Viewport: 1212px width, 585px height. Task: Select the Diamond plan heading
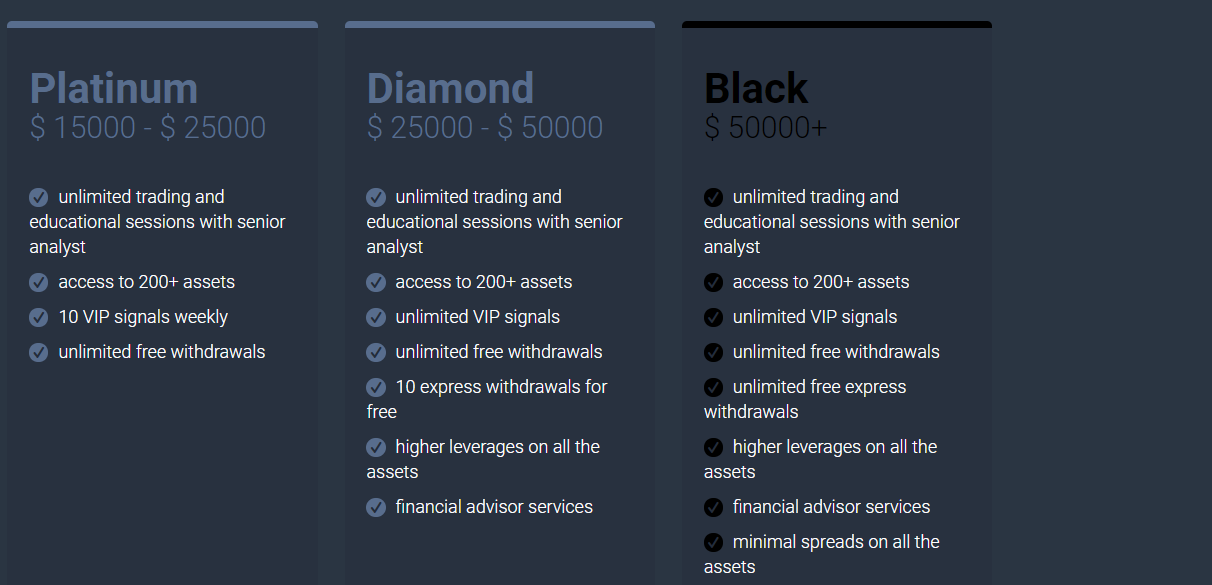[x=450, y=88]
